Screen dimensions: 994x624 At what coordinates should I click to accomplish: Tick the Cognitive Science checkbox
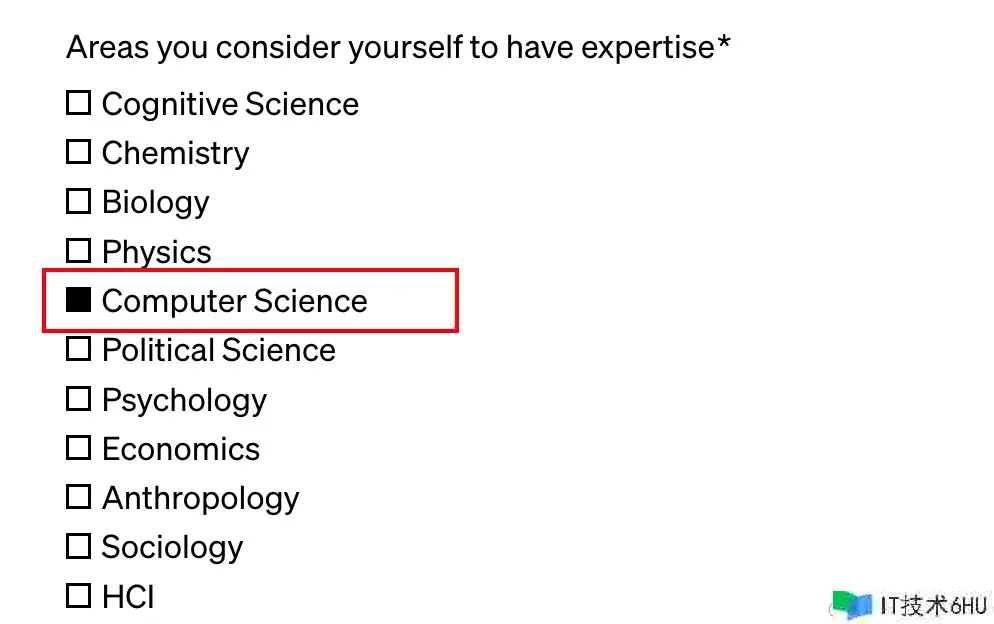[x=78, y=102]
